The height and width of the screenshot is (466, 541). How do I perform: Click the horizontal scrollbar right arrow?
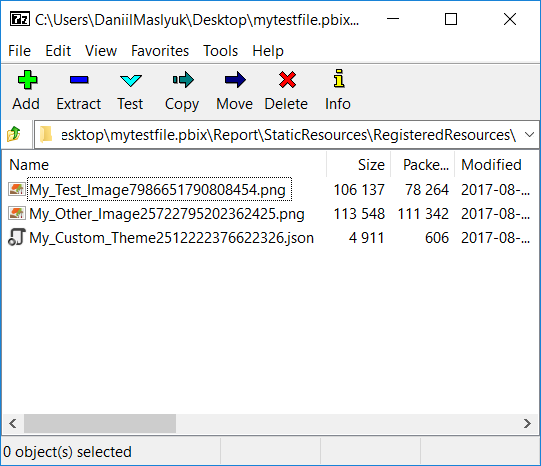tap(527, 423)
